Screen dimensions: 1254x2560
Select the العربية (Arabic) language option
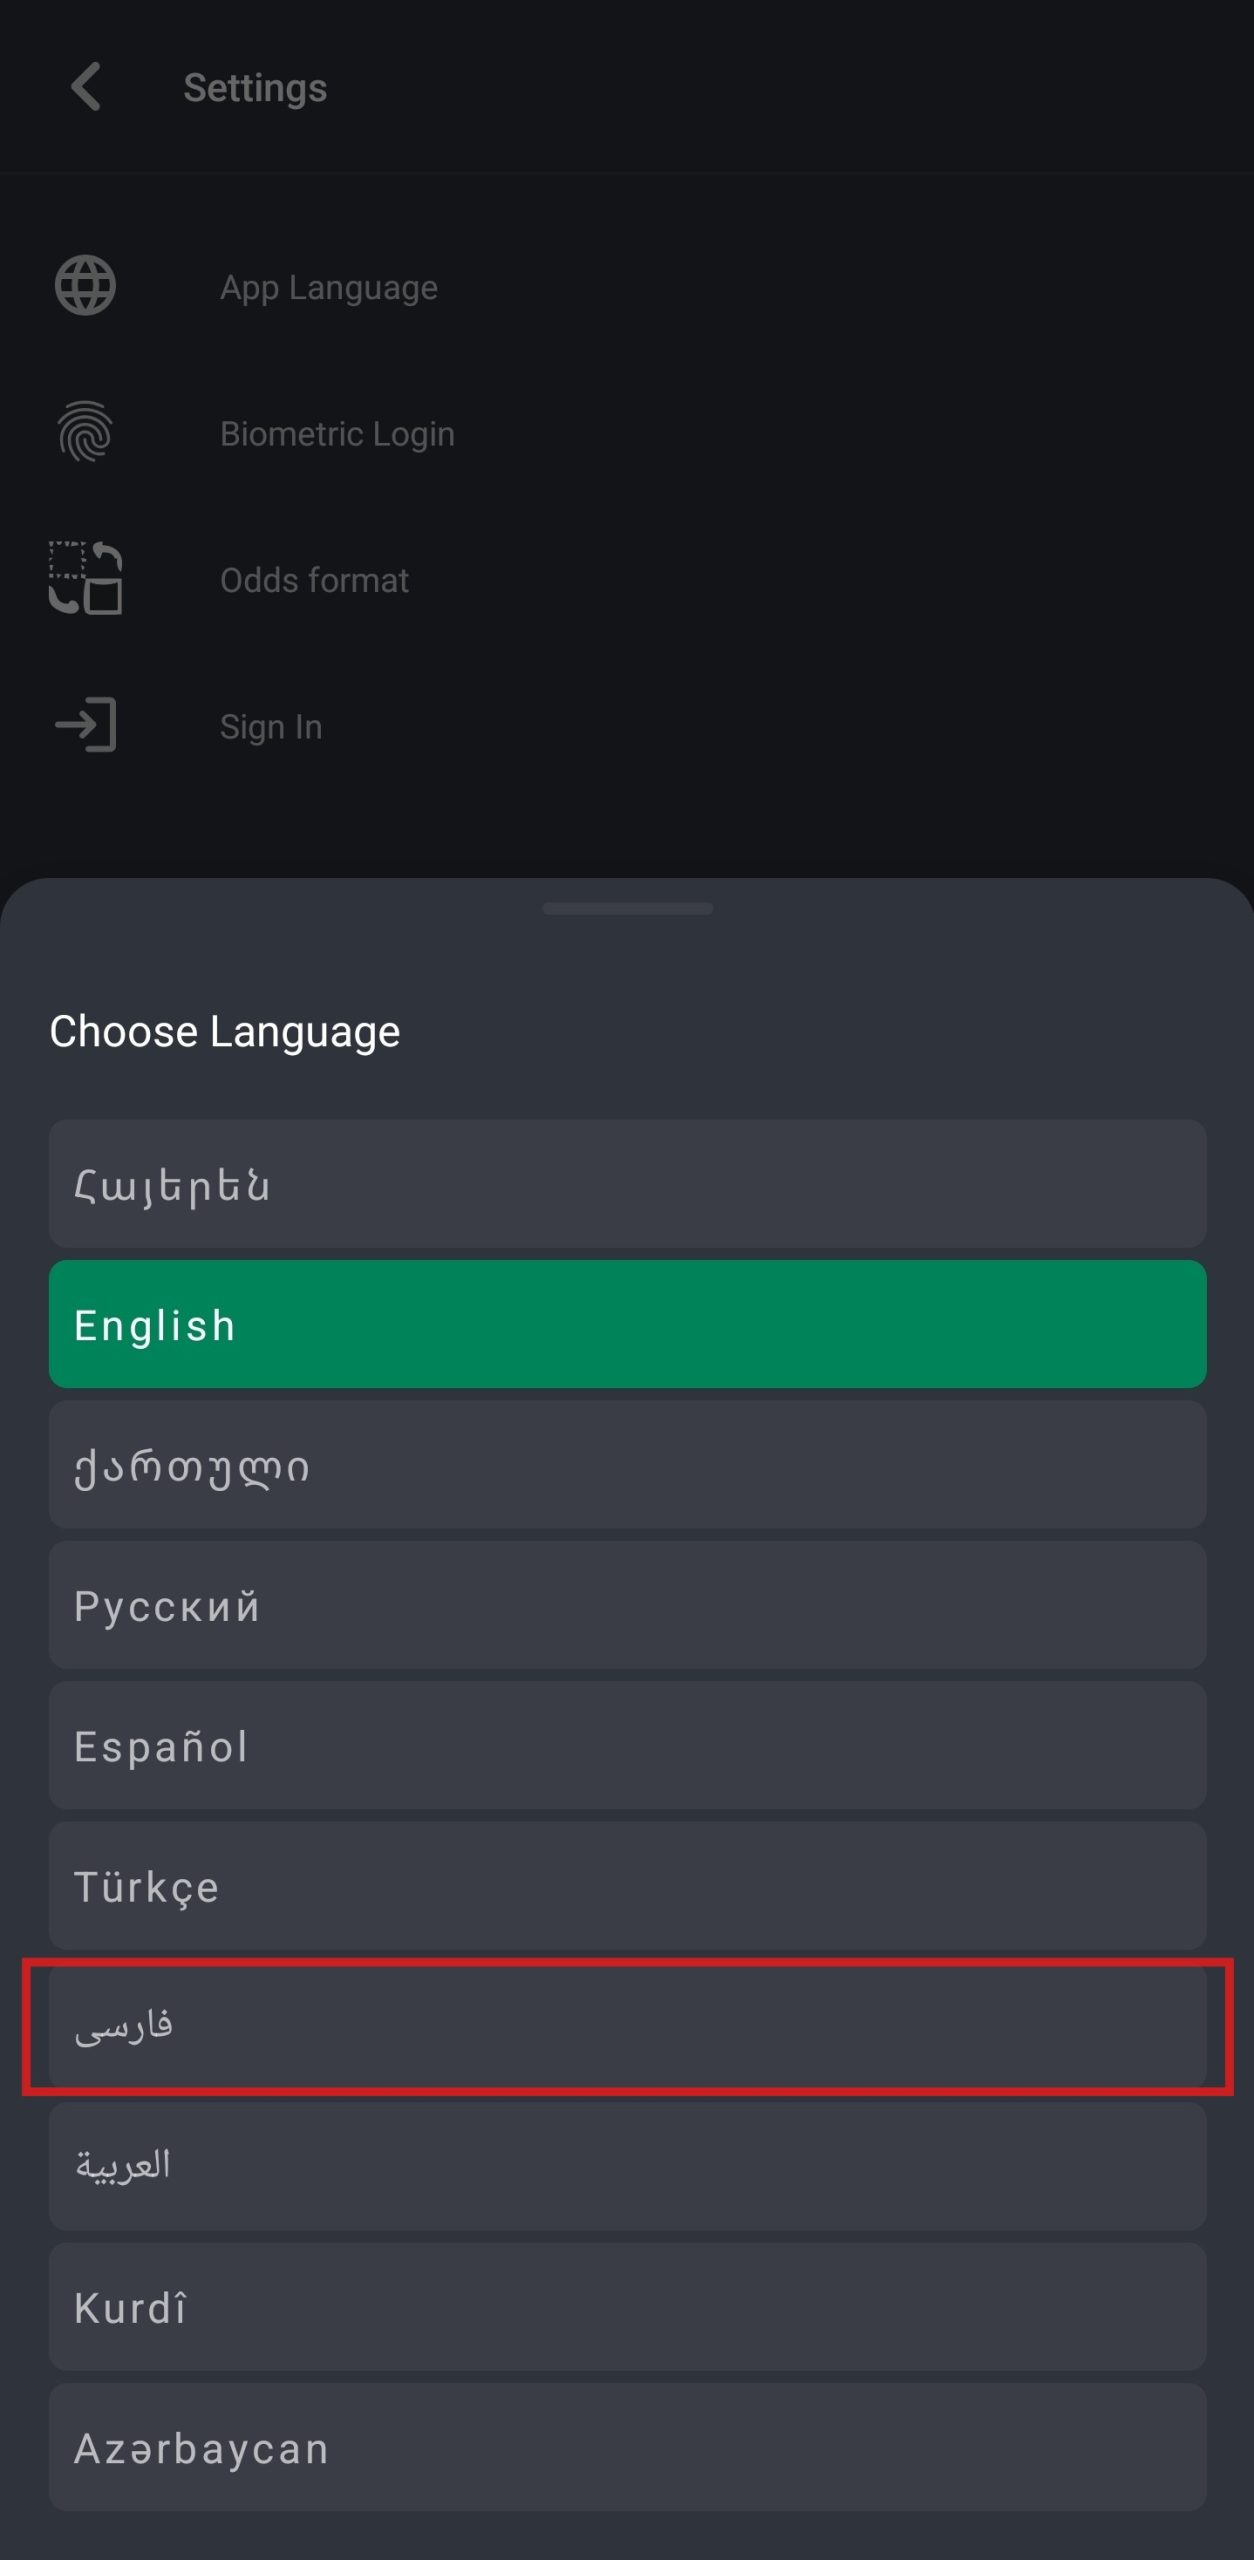627,2167
